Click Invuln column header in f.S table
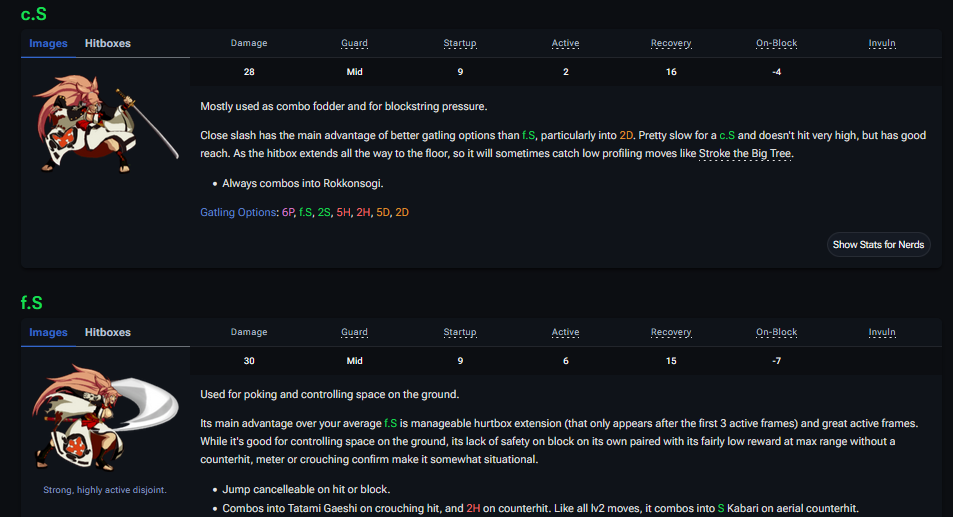 click(882, 332)
